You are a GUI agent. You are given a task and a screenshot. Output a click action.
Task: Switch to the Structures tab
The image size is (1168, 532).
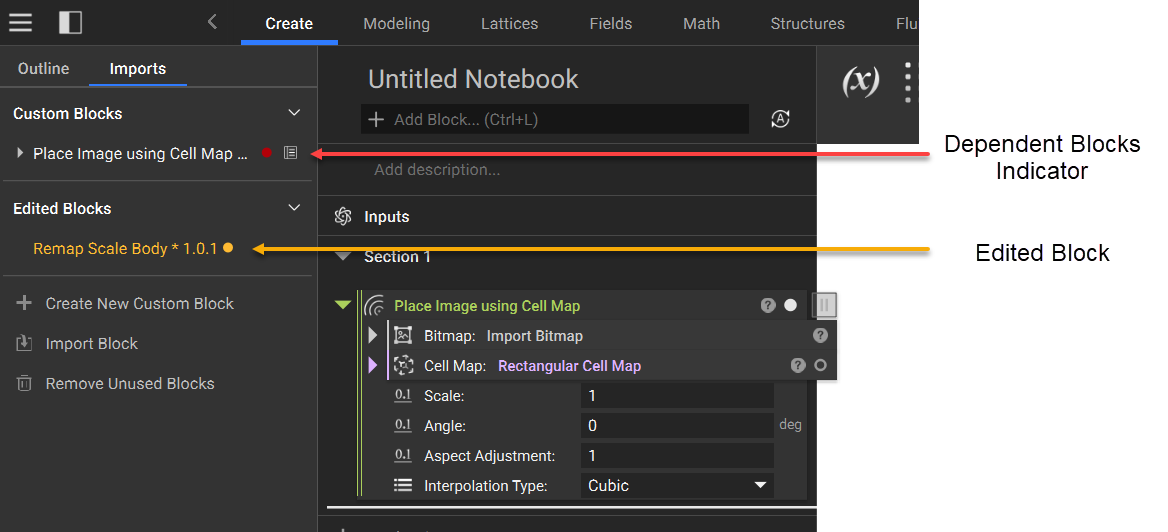tap(807, 23)
